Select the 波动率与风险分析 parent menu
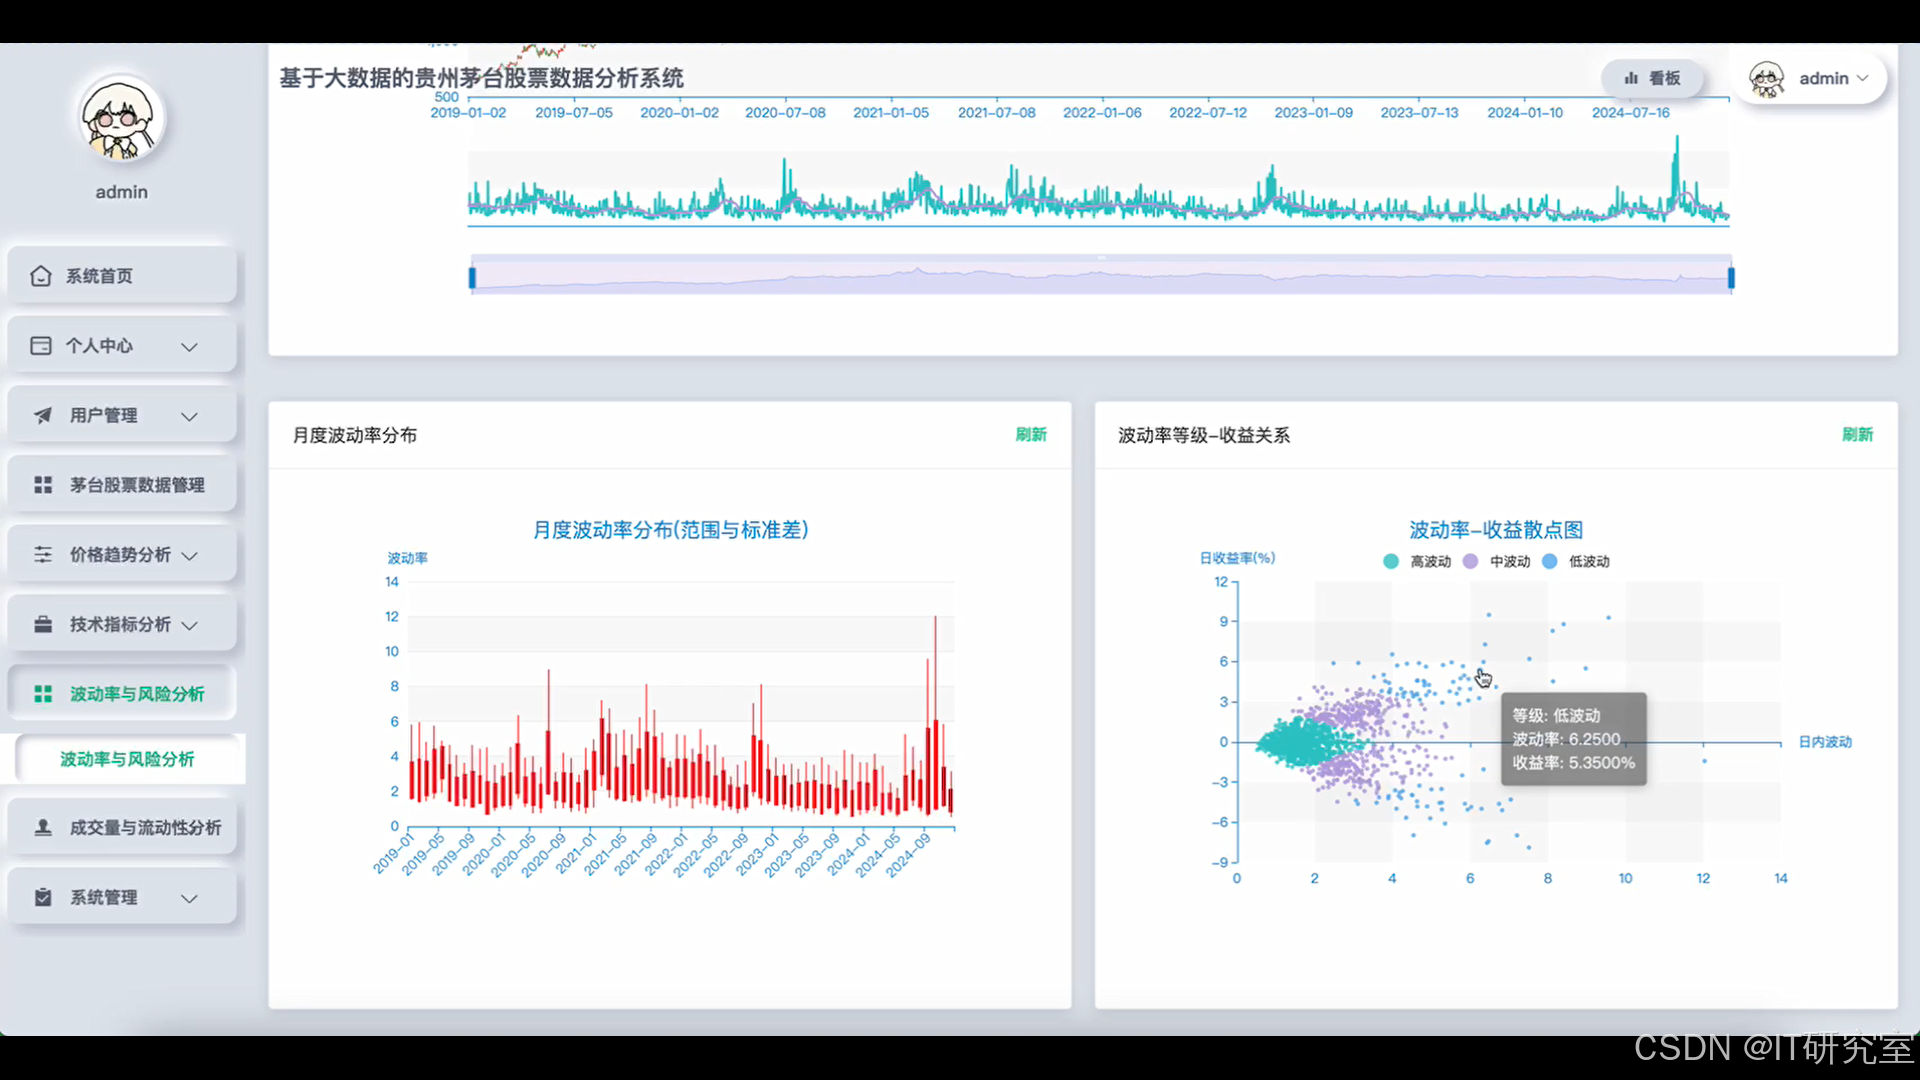Screen dimensions: 1920x1080 tap(122, 694)
